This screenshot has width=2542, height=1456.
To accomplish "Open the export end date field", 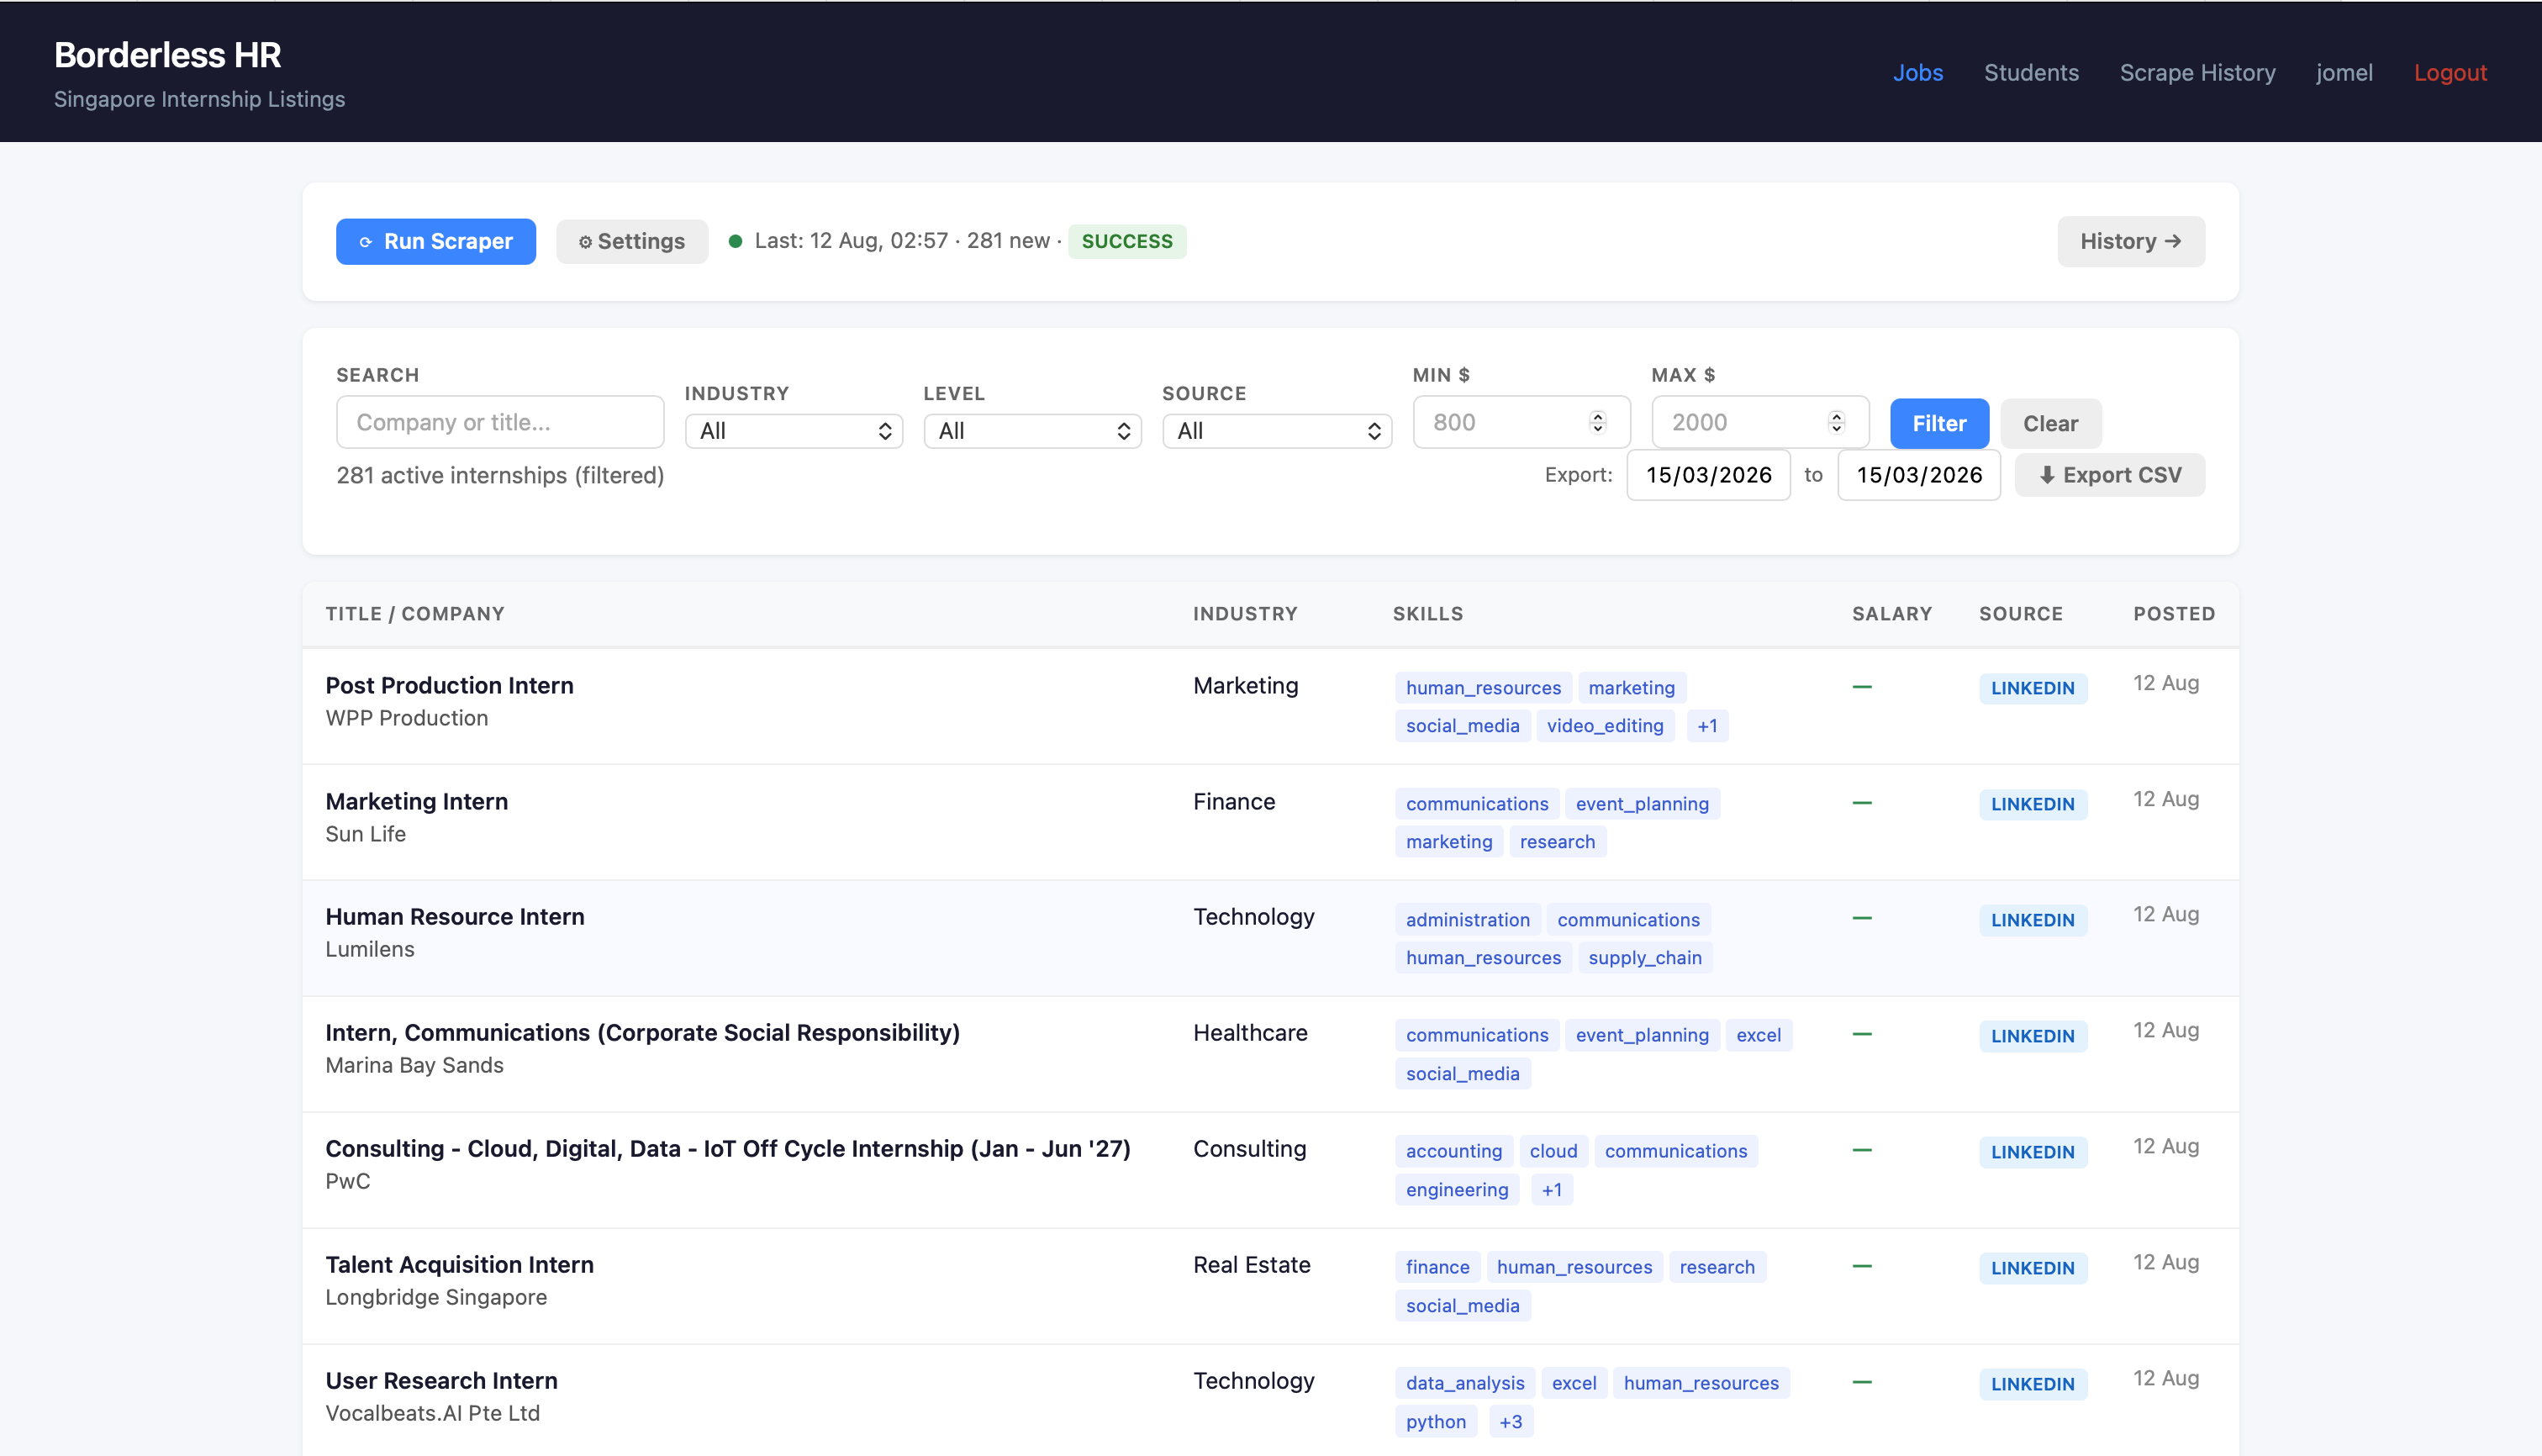I will pyautogui.click(x=1918, y=475).
